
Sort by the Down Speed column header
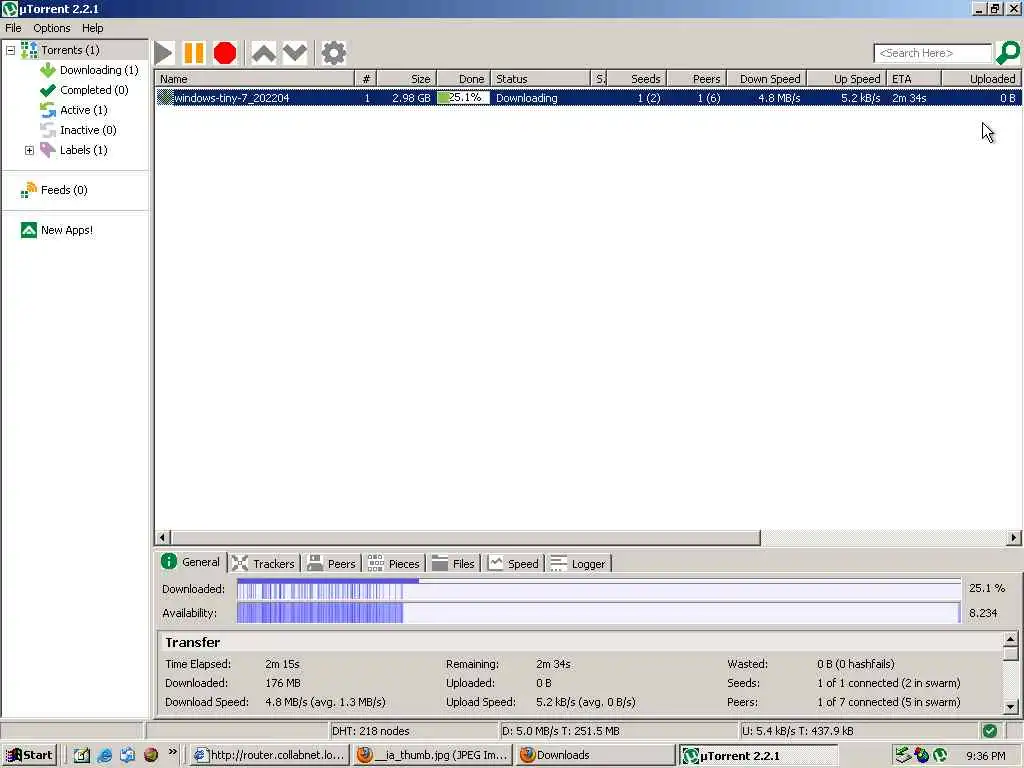767,78
